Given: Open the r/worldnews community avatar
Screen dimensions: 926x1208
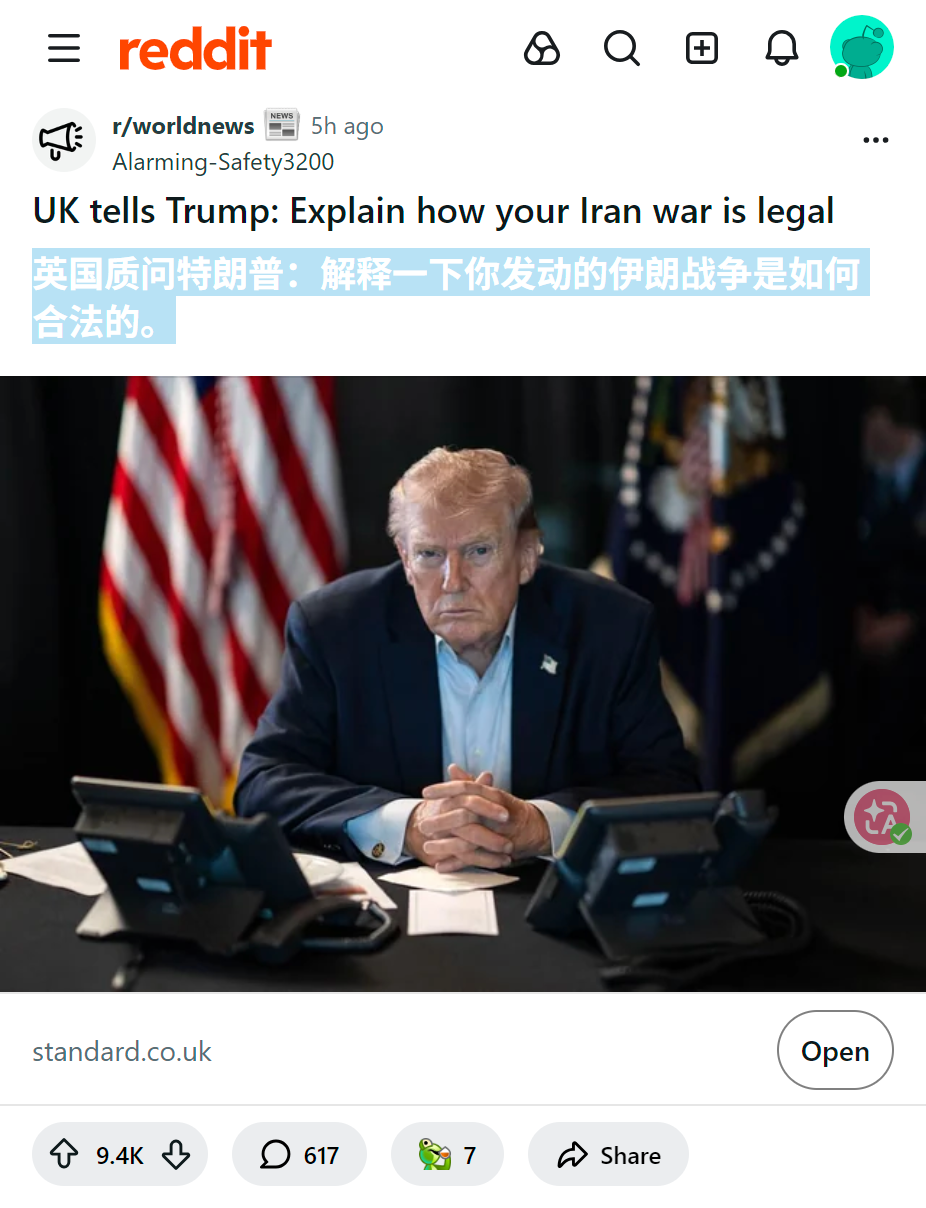Looking at the screenshot, I should point(64,140).
